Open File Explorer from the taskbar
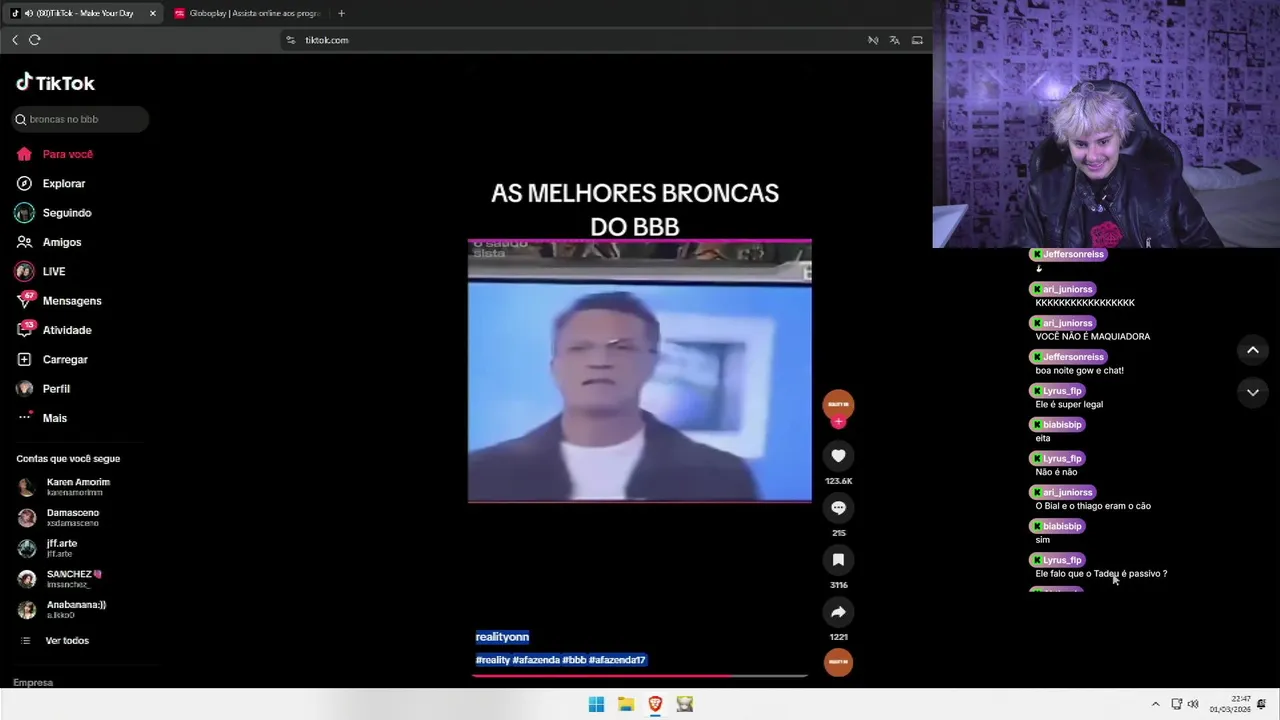This screenshot has width=1280, height=720. (626, 704)
